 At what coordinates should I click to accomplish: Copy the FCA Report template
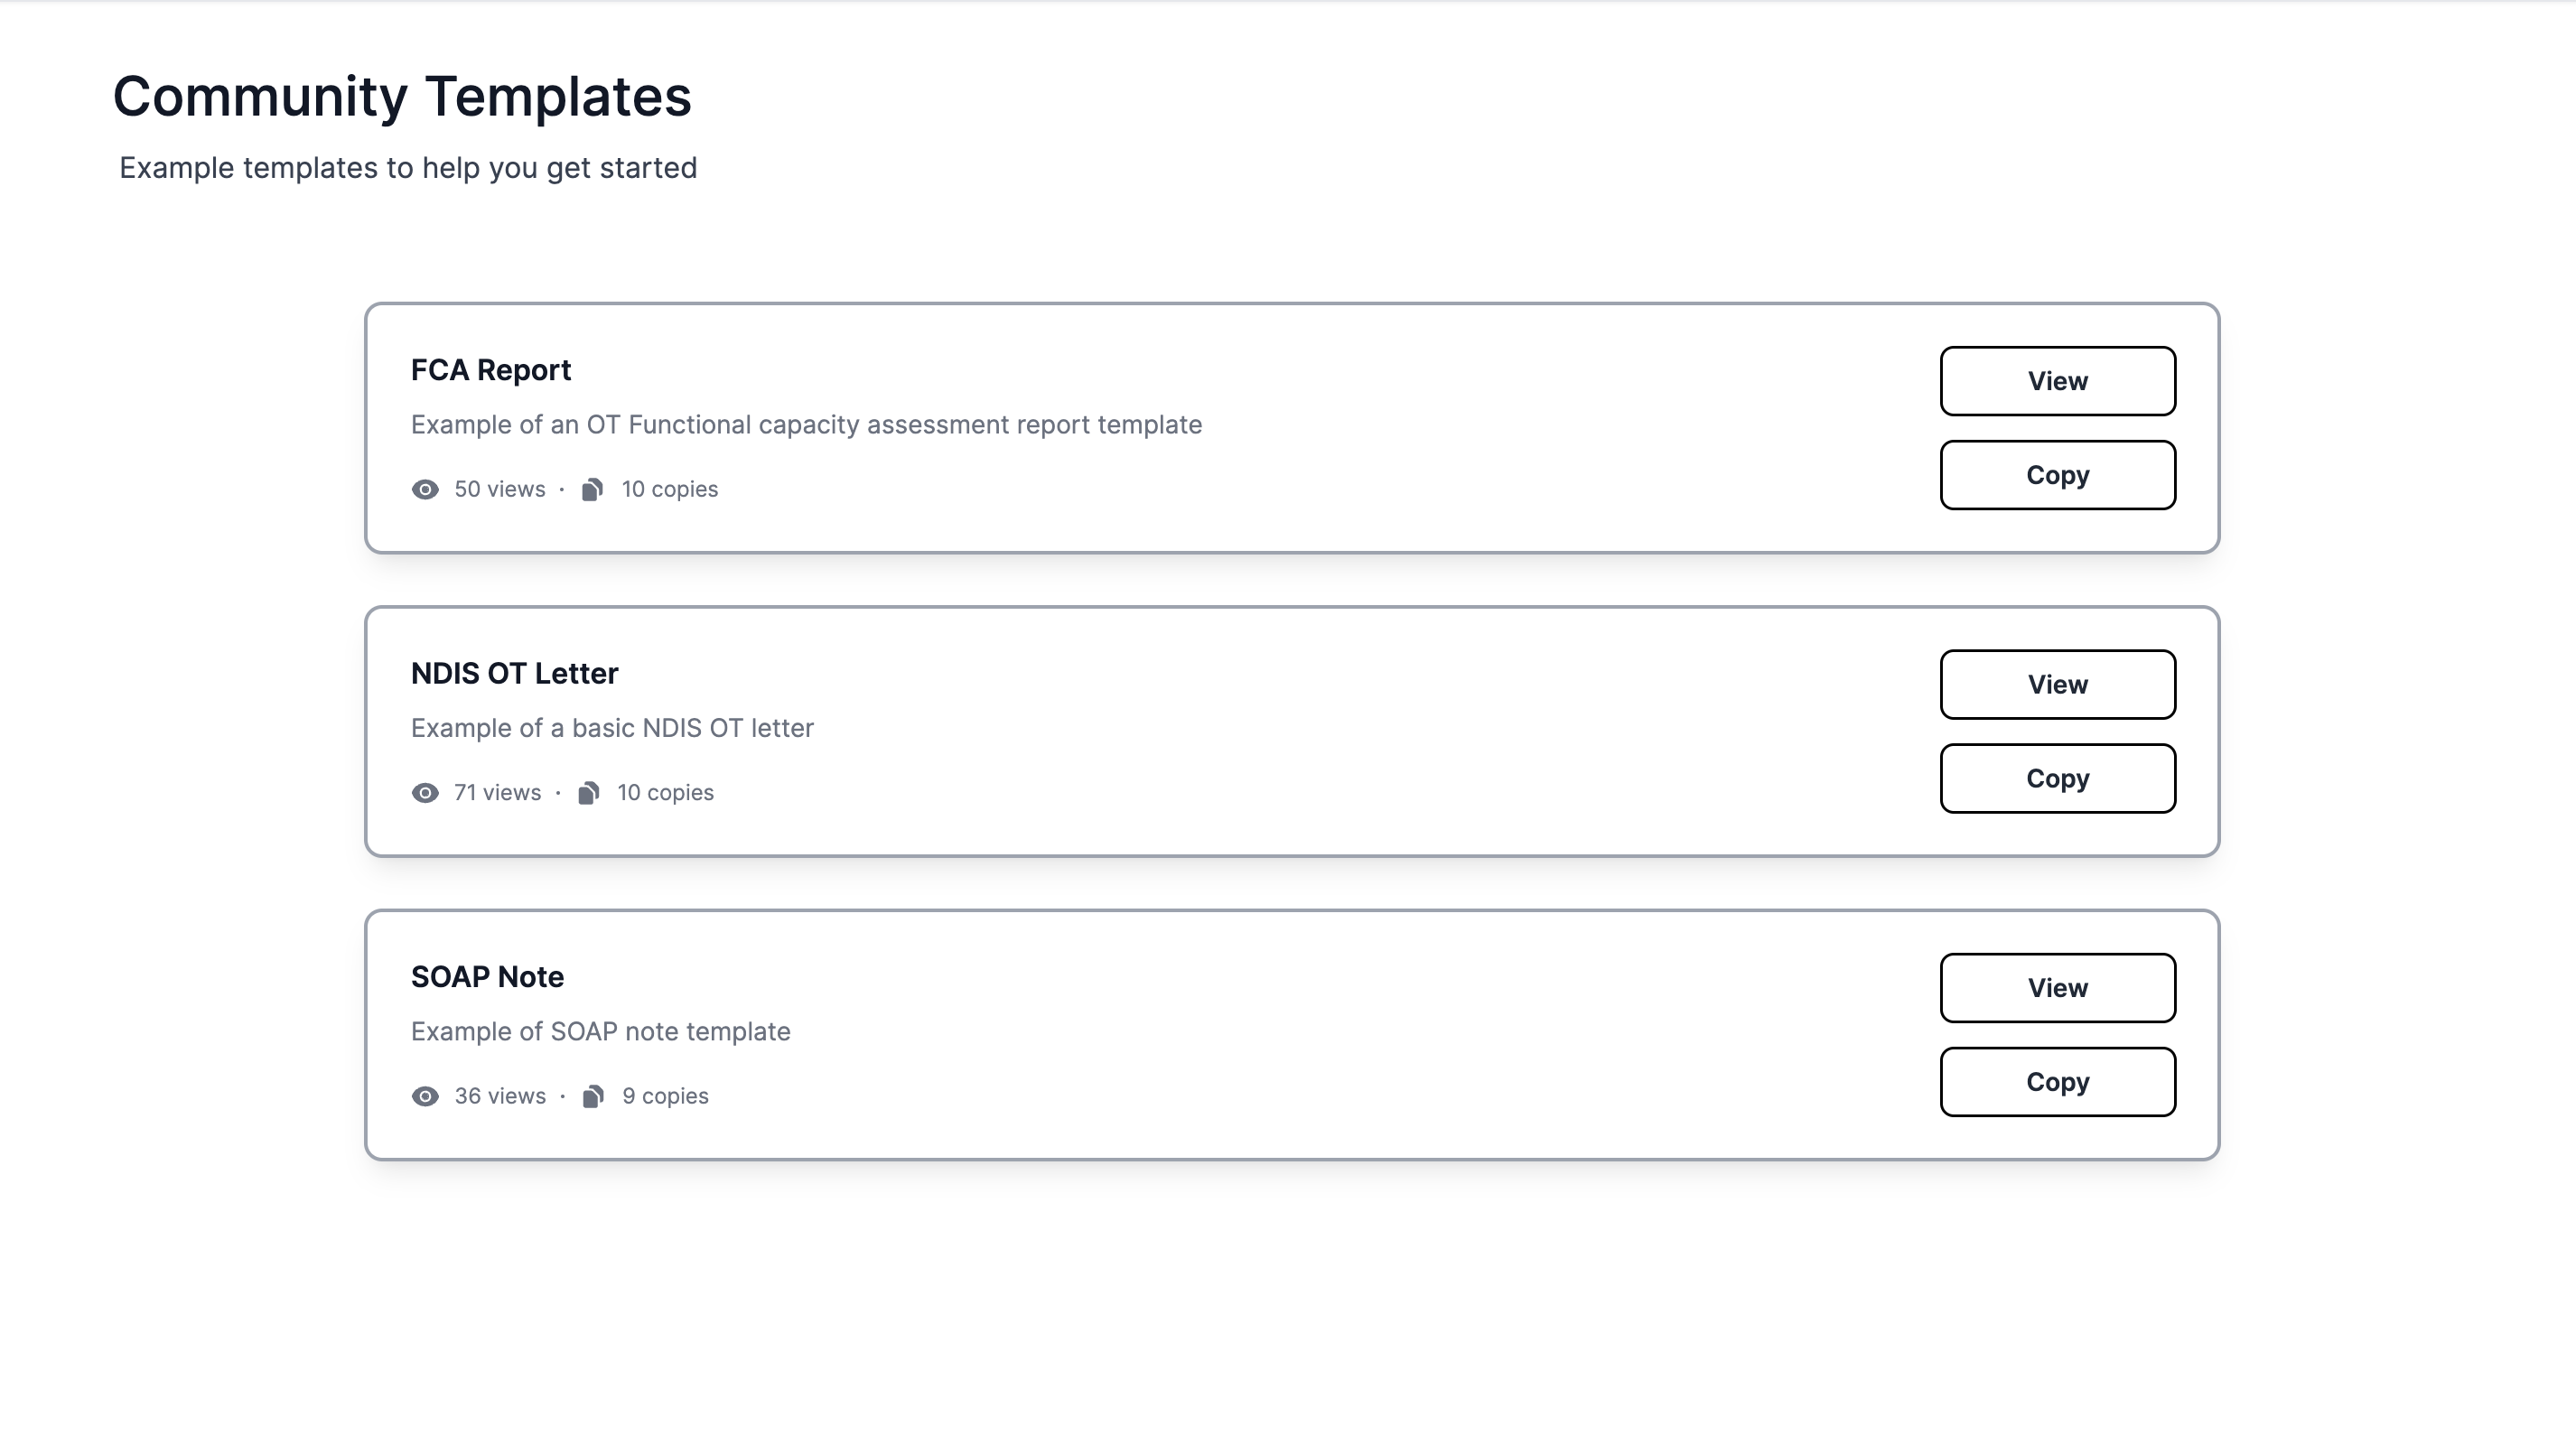pyautogui.click(x=2057, y=475)
